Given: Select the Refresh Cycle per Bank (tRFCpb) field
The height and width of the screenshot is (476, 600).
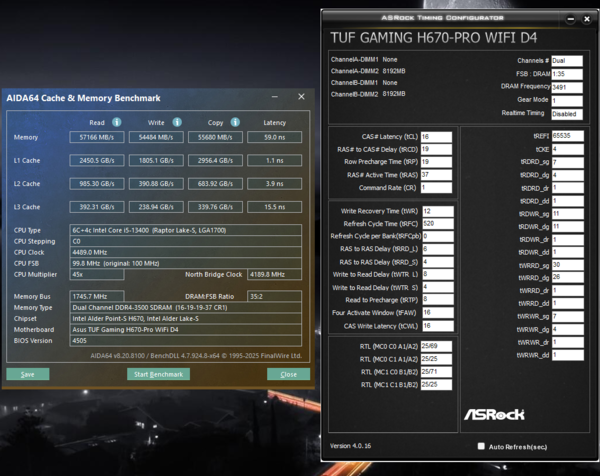Looking at the screenshot, I should pyautogui.click(x=438, y=236).
